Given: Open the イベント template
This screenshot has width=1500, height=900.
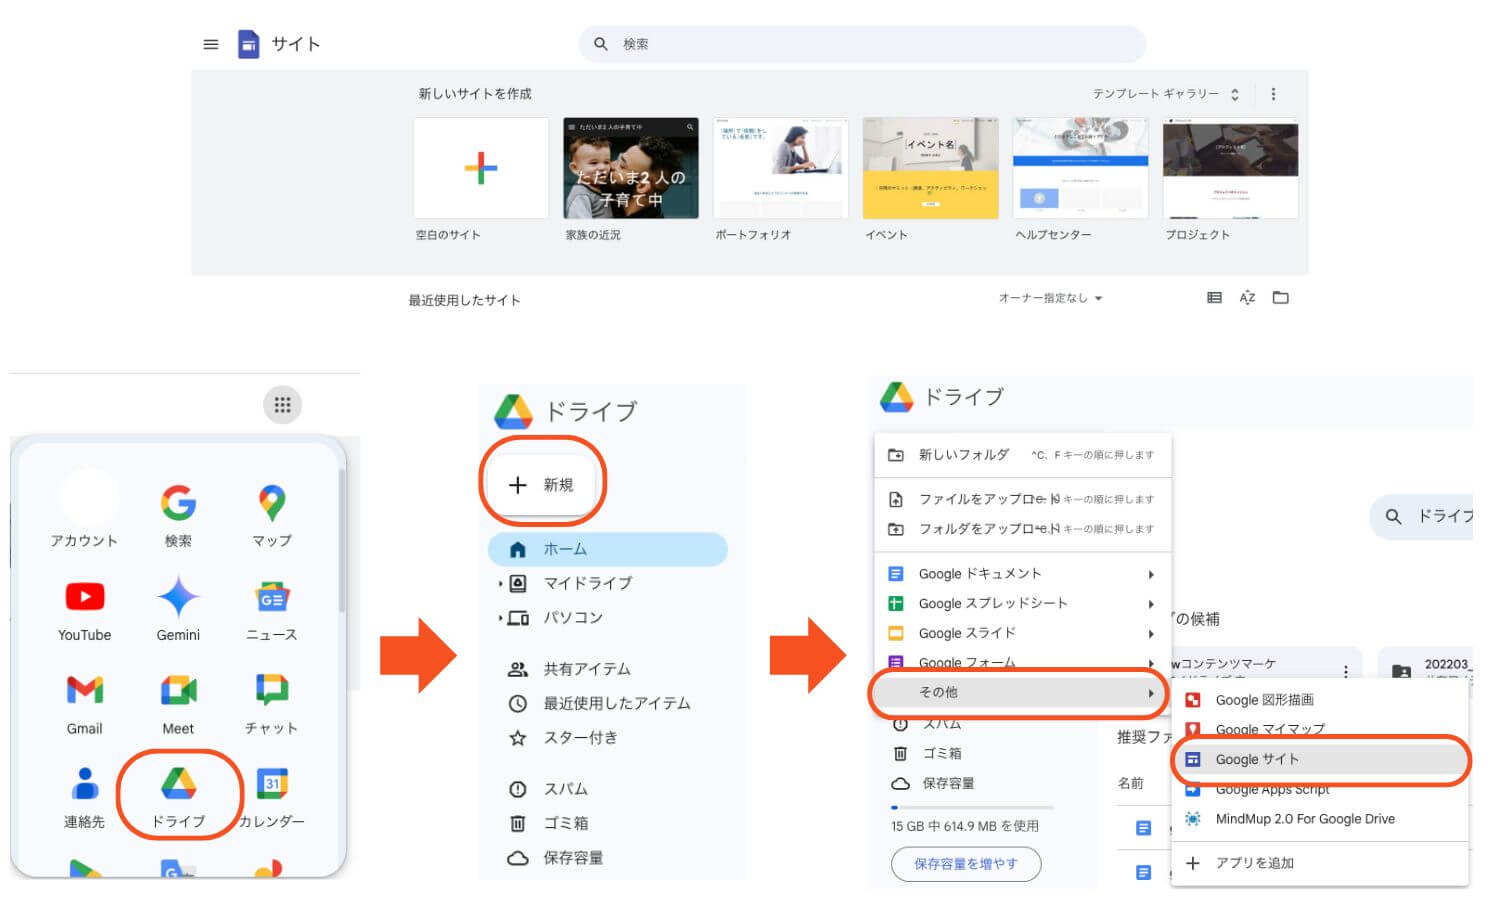Looking at the screenshot, I should coord(931,168).
